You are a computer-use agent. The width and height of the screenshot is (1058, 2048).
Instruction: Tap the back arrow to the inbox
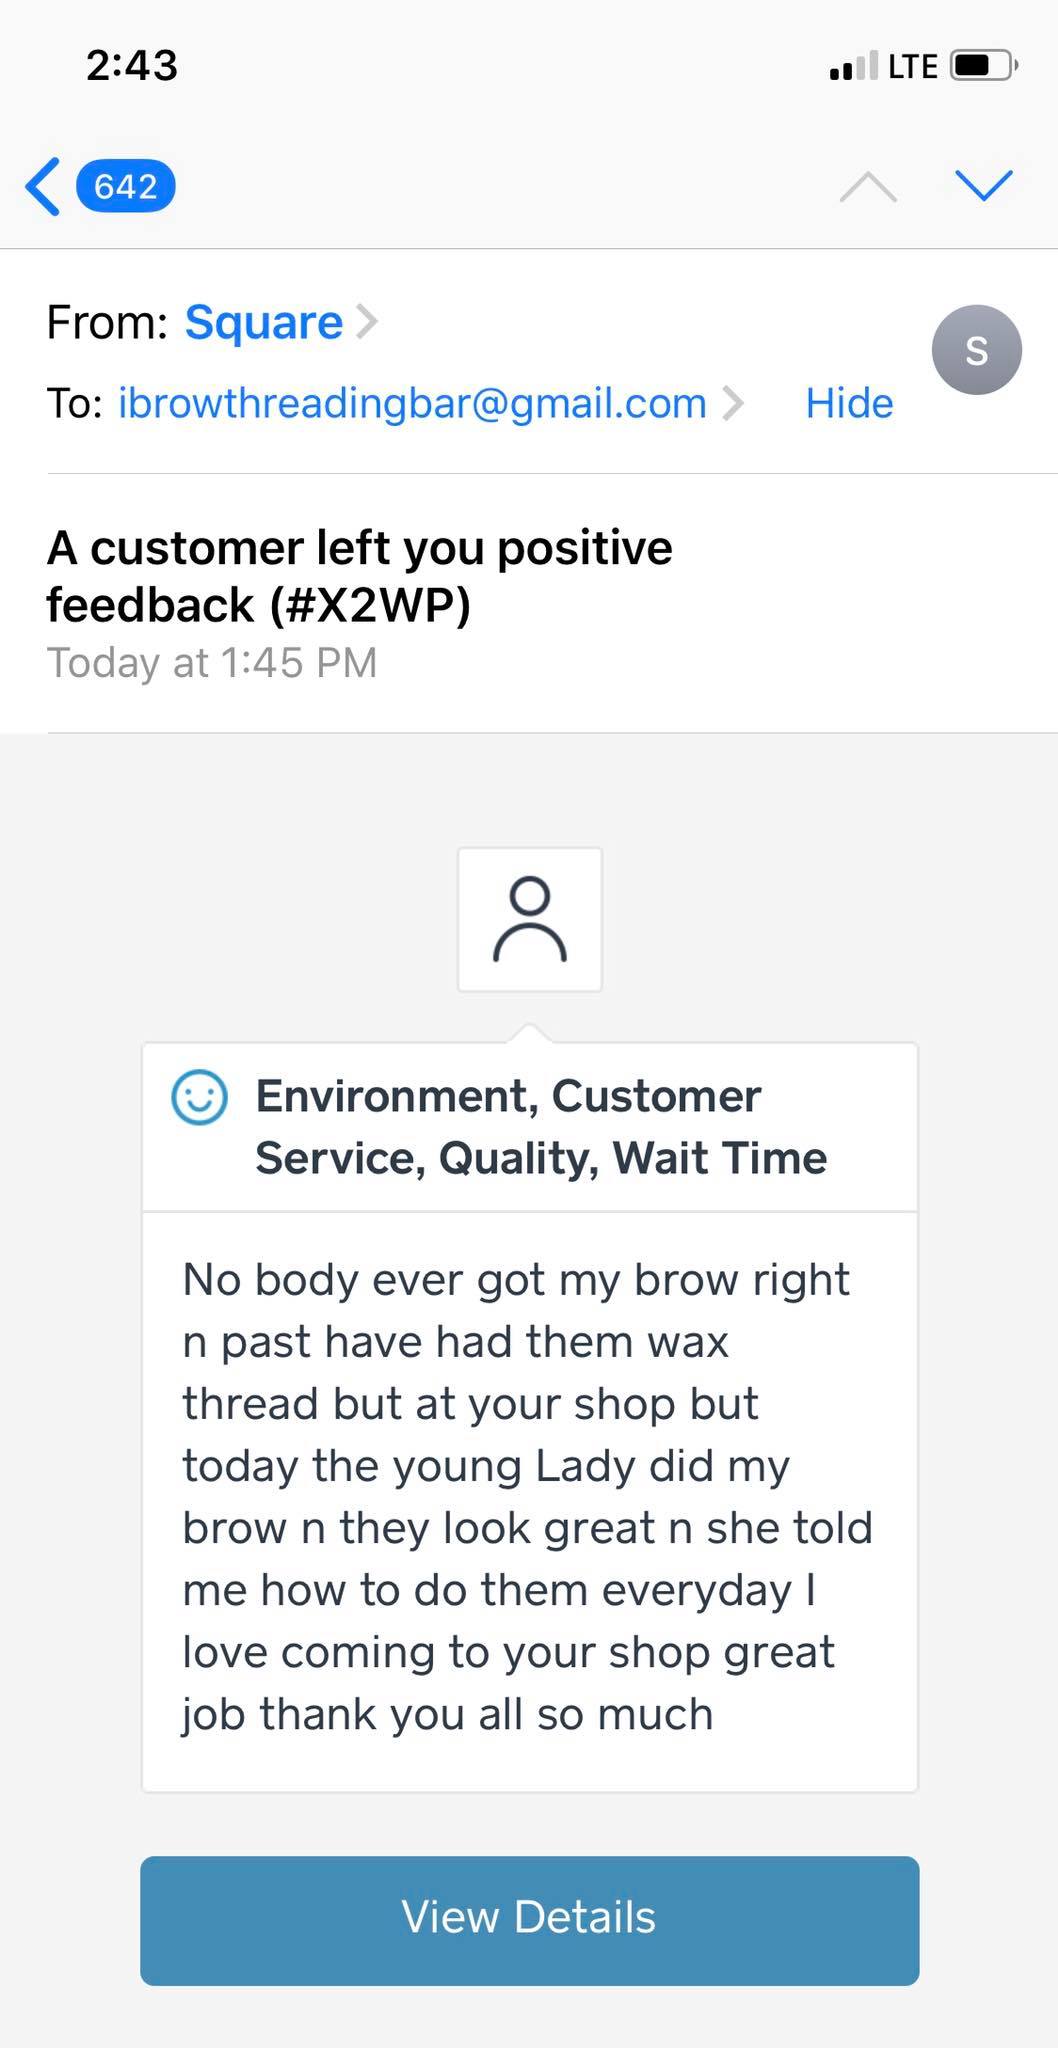click(x=43, y=187)
